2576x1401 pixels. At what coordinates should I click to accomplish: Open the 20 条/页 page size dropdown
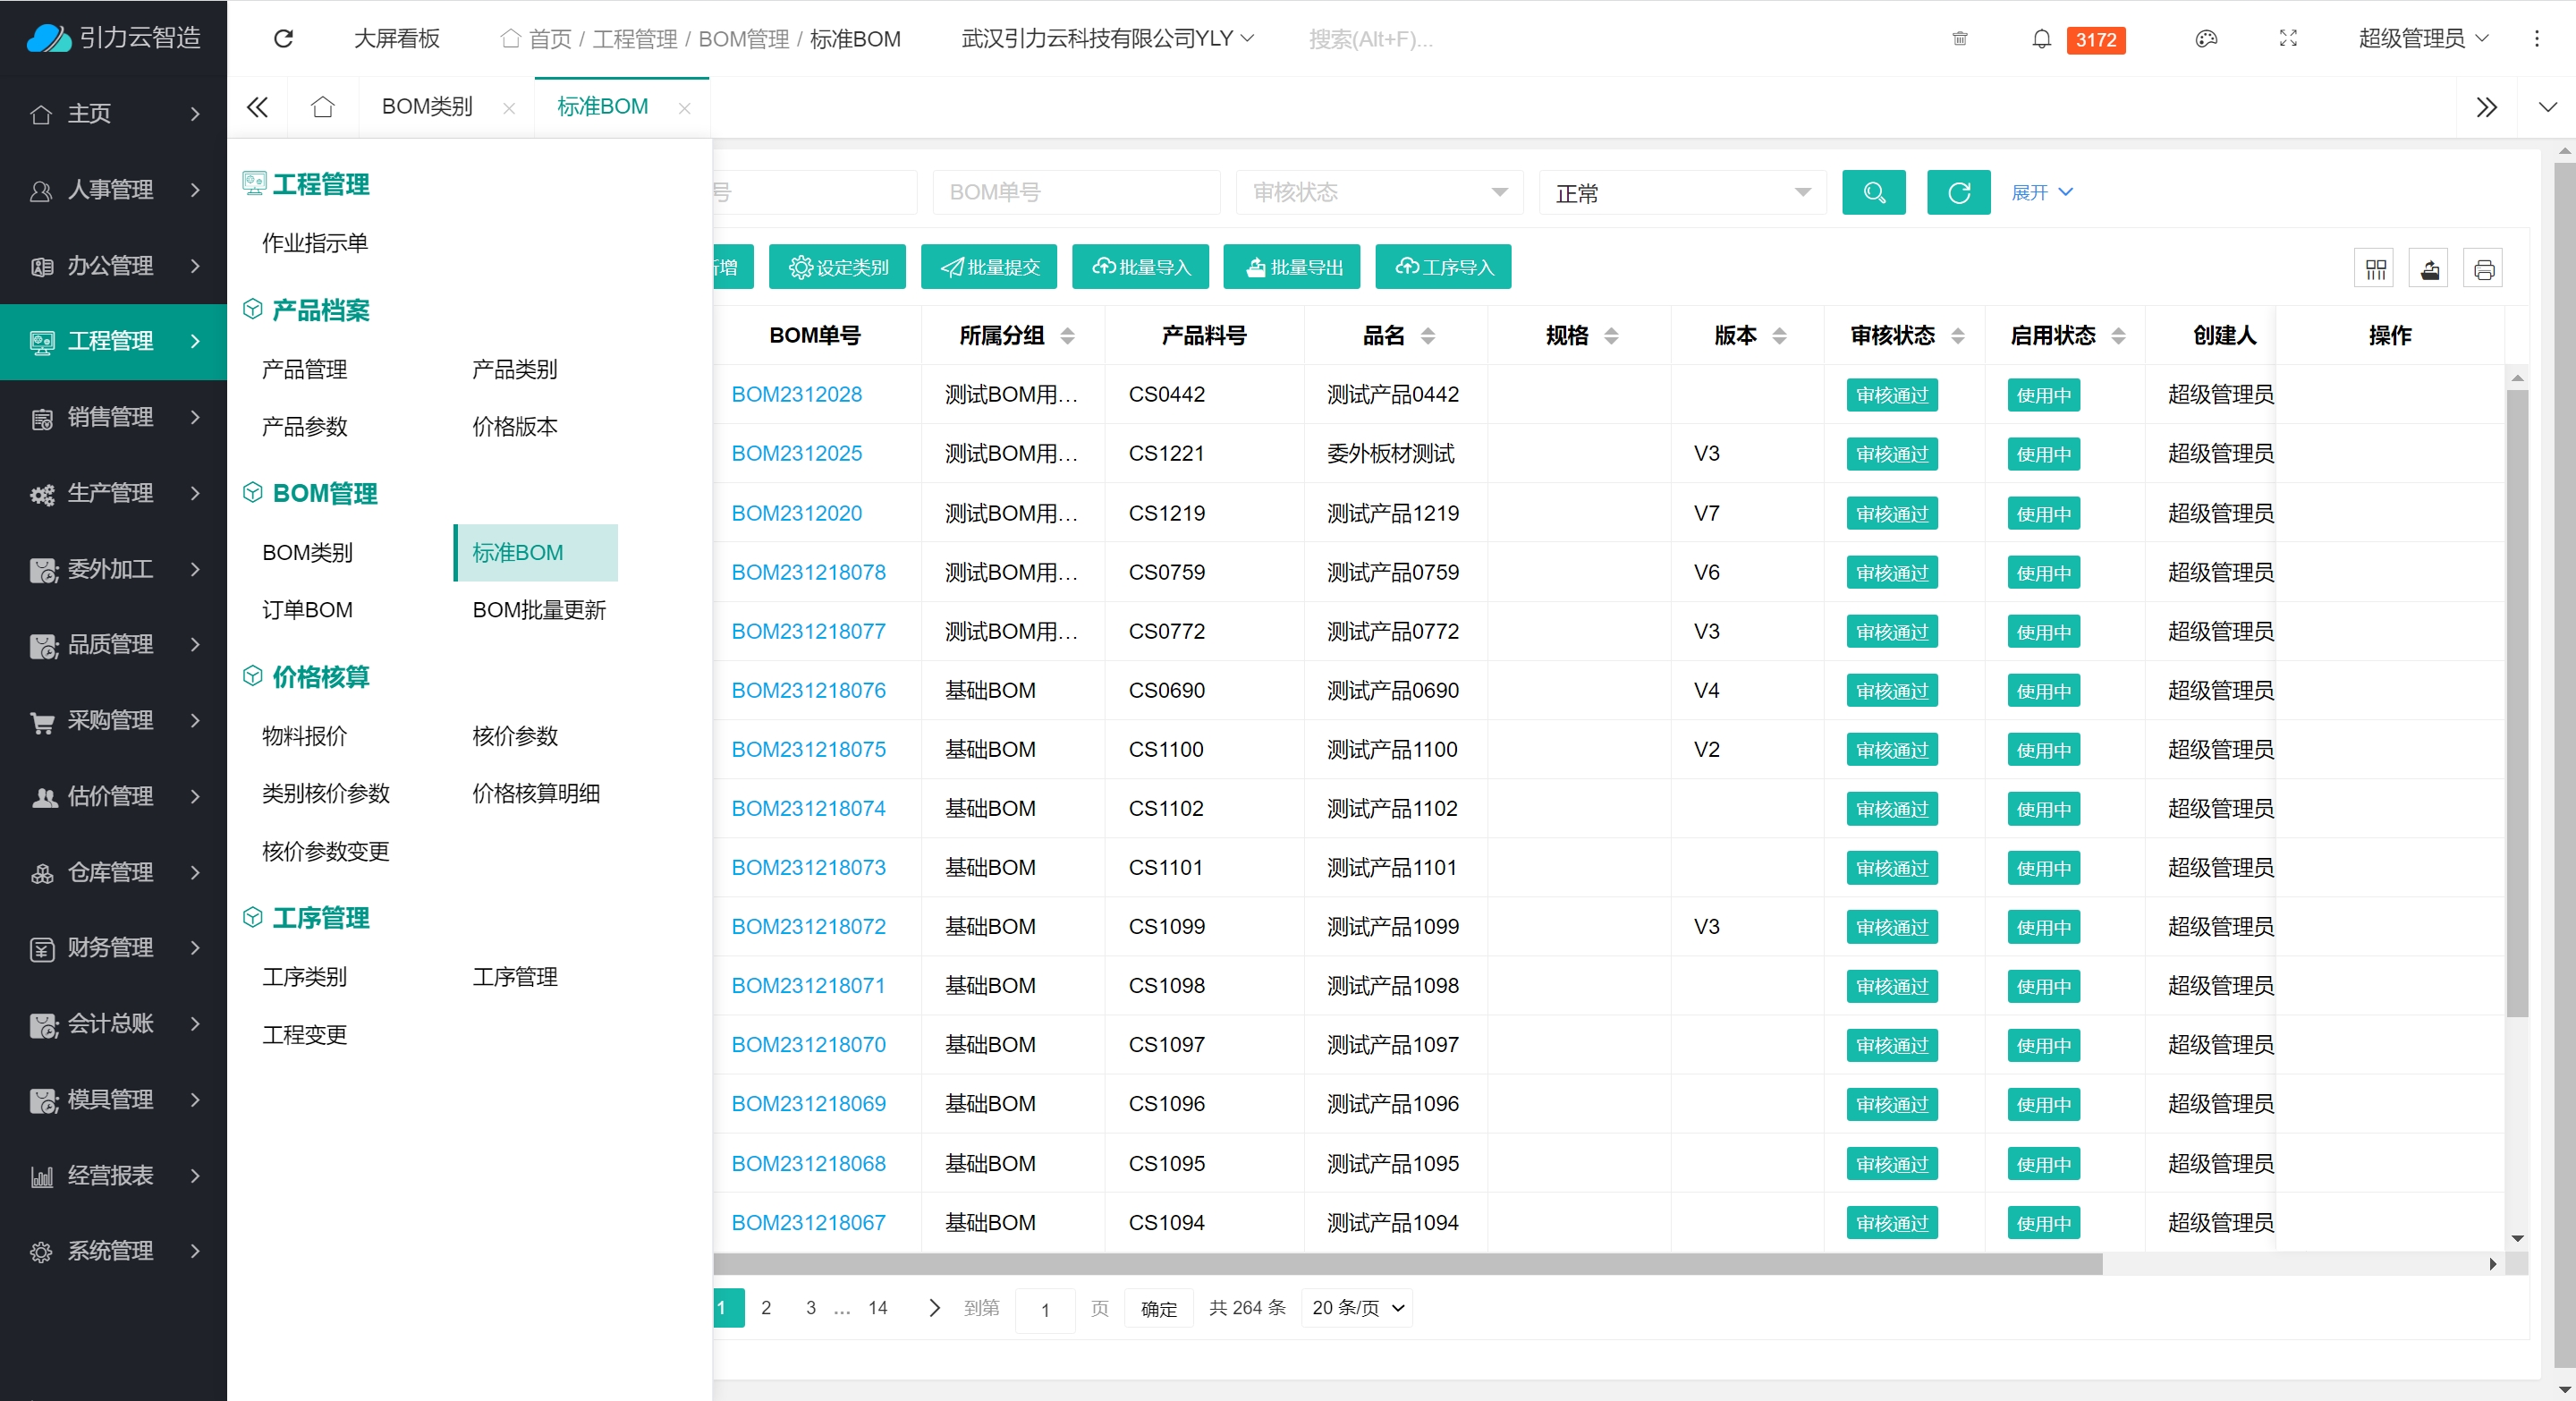tap(1357, 1308)
